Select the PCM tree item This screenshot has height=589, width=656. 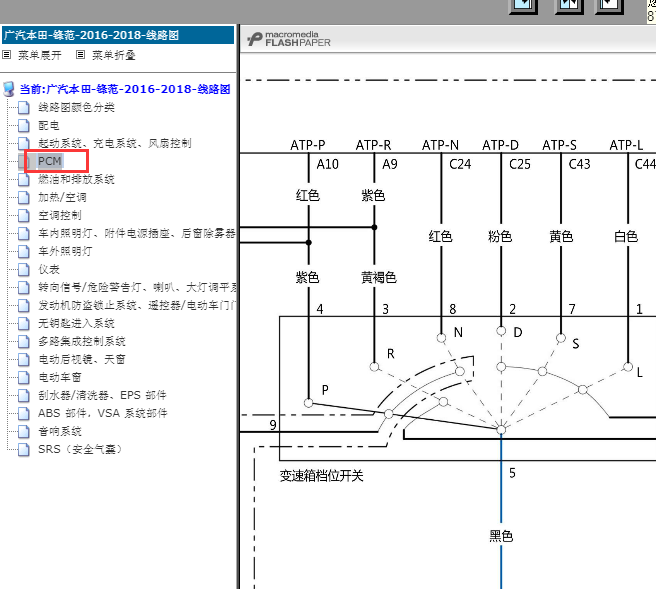[x=50, y=161]
